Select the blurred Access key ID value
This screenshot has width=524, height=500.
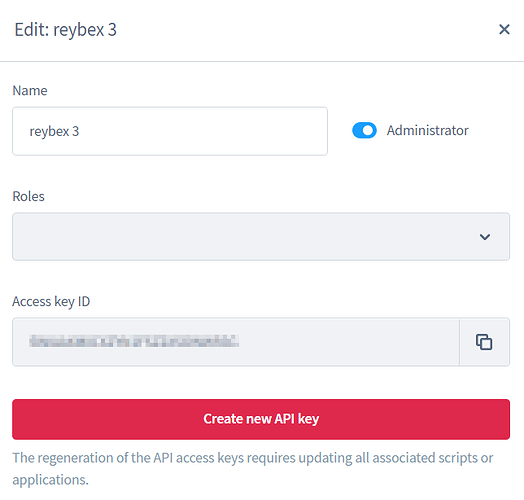pos(134,341)
